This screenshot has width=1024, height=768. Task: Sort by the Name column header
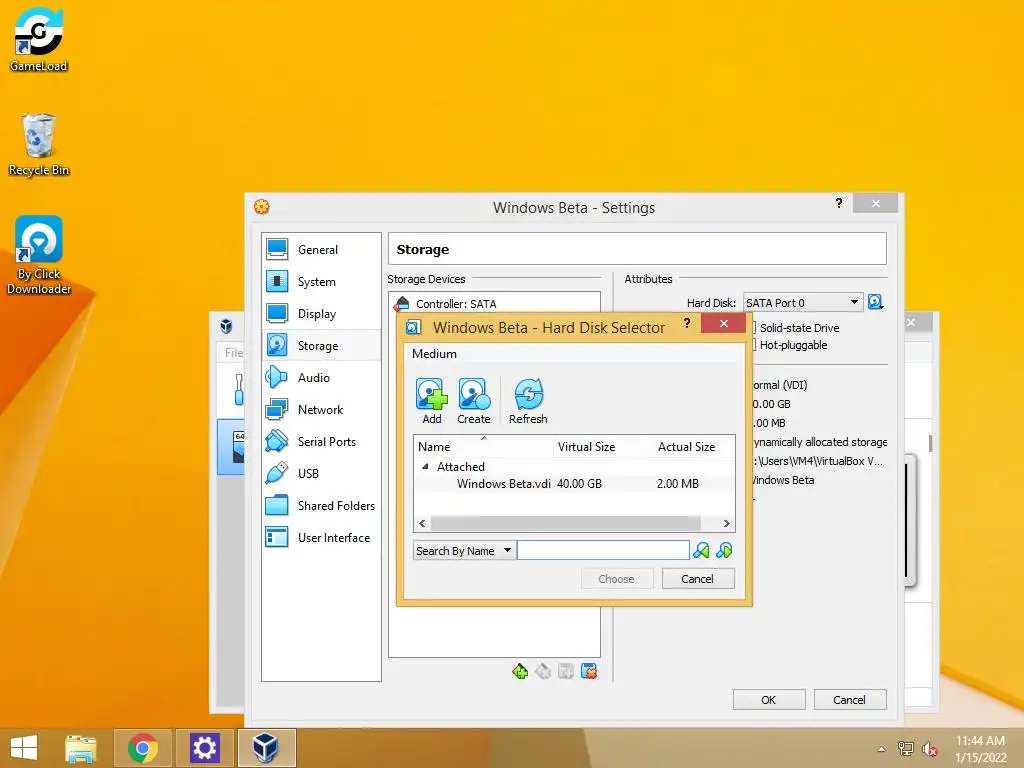click(x=484, y=447)
